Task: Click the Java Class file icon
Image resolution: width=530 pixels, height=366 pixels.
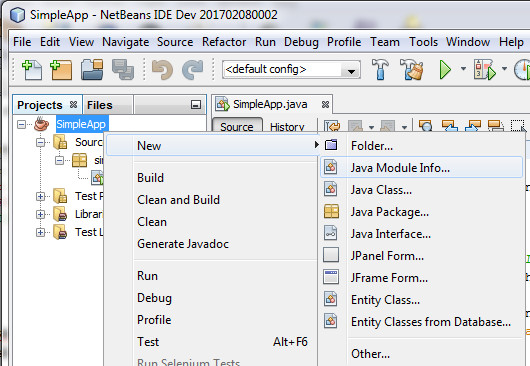Action: tap(331, 189)
